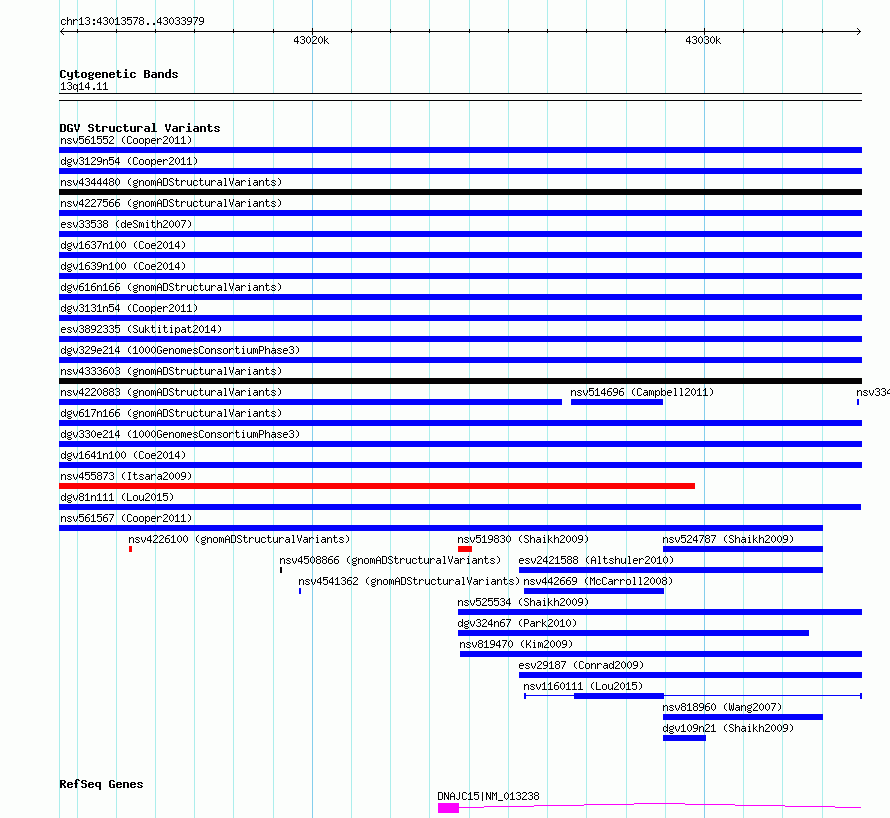Click dgv324n67 (Park2010) label

[x=517, y=623]
